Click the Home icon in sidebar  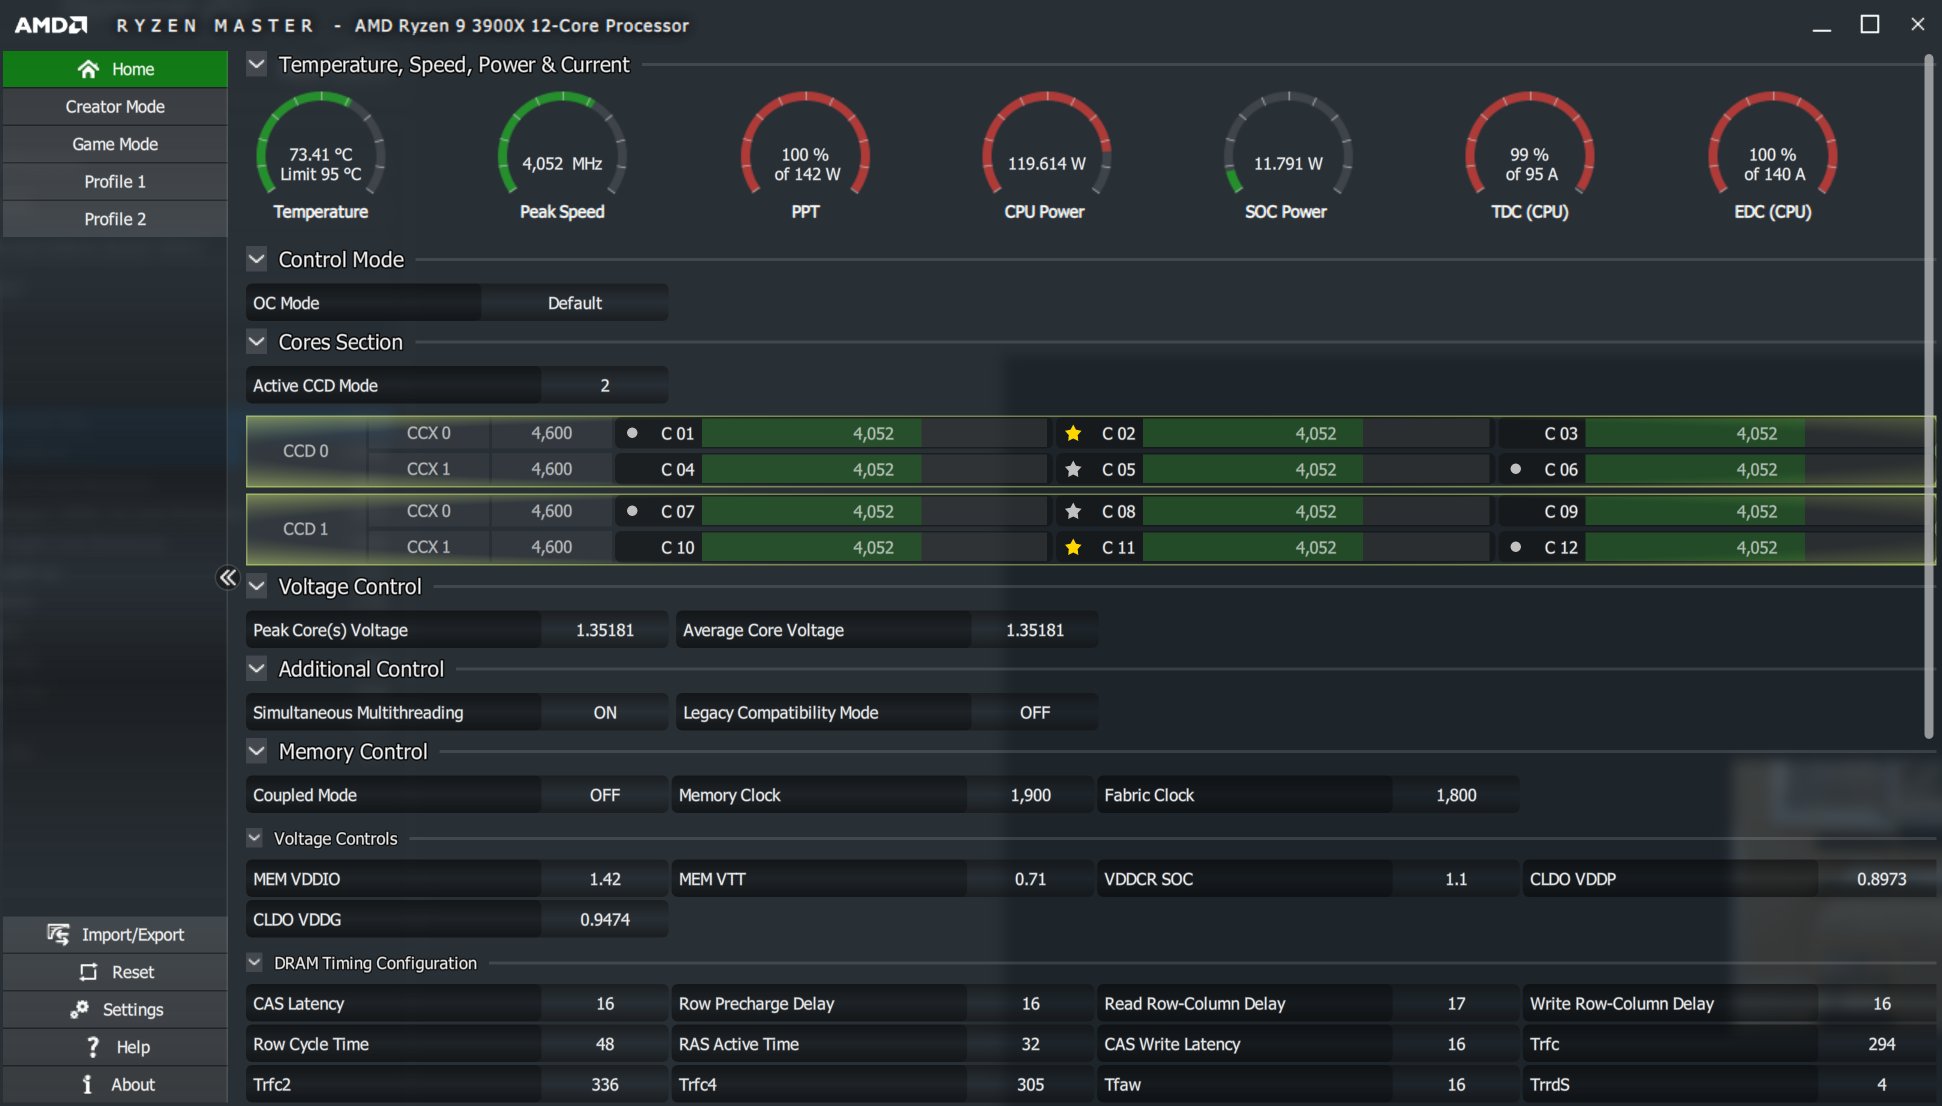click(x=88, y=69)
